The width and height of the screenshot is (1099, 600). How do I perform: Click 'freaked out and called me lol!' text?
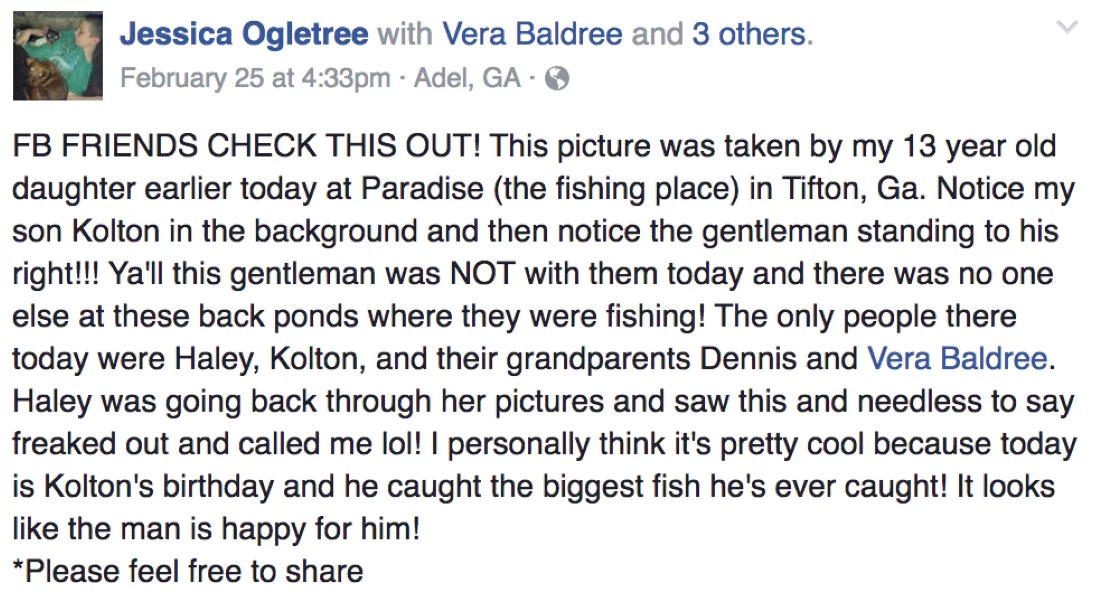218,444
